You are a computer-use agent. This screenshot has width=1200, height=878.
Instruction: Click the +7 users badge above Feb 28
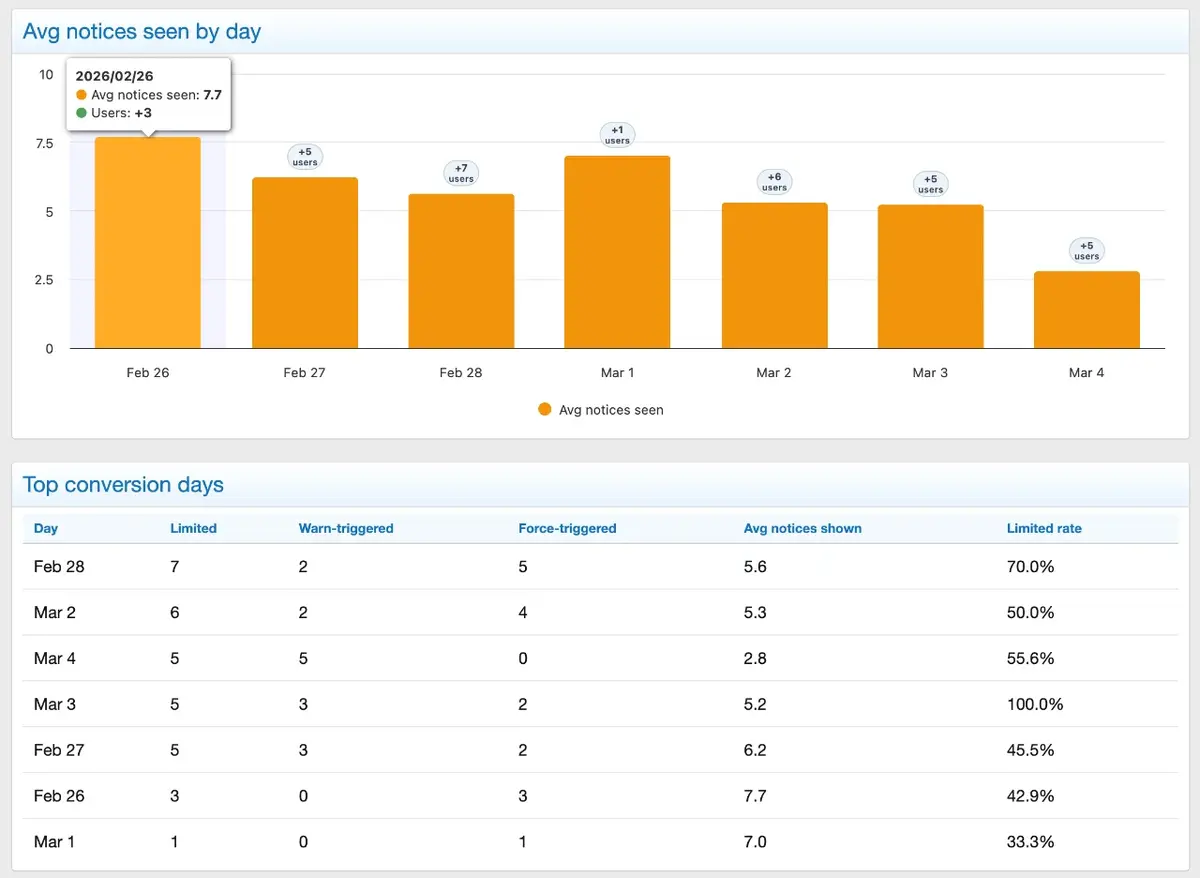pyautogui.click(x=461, y=173)
